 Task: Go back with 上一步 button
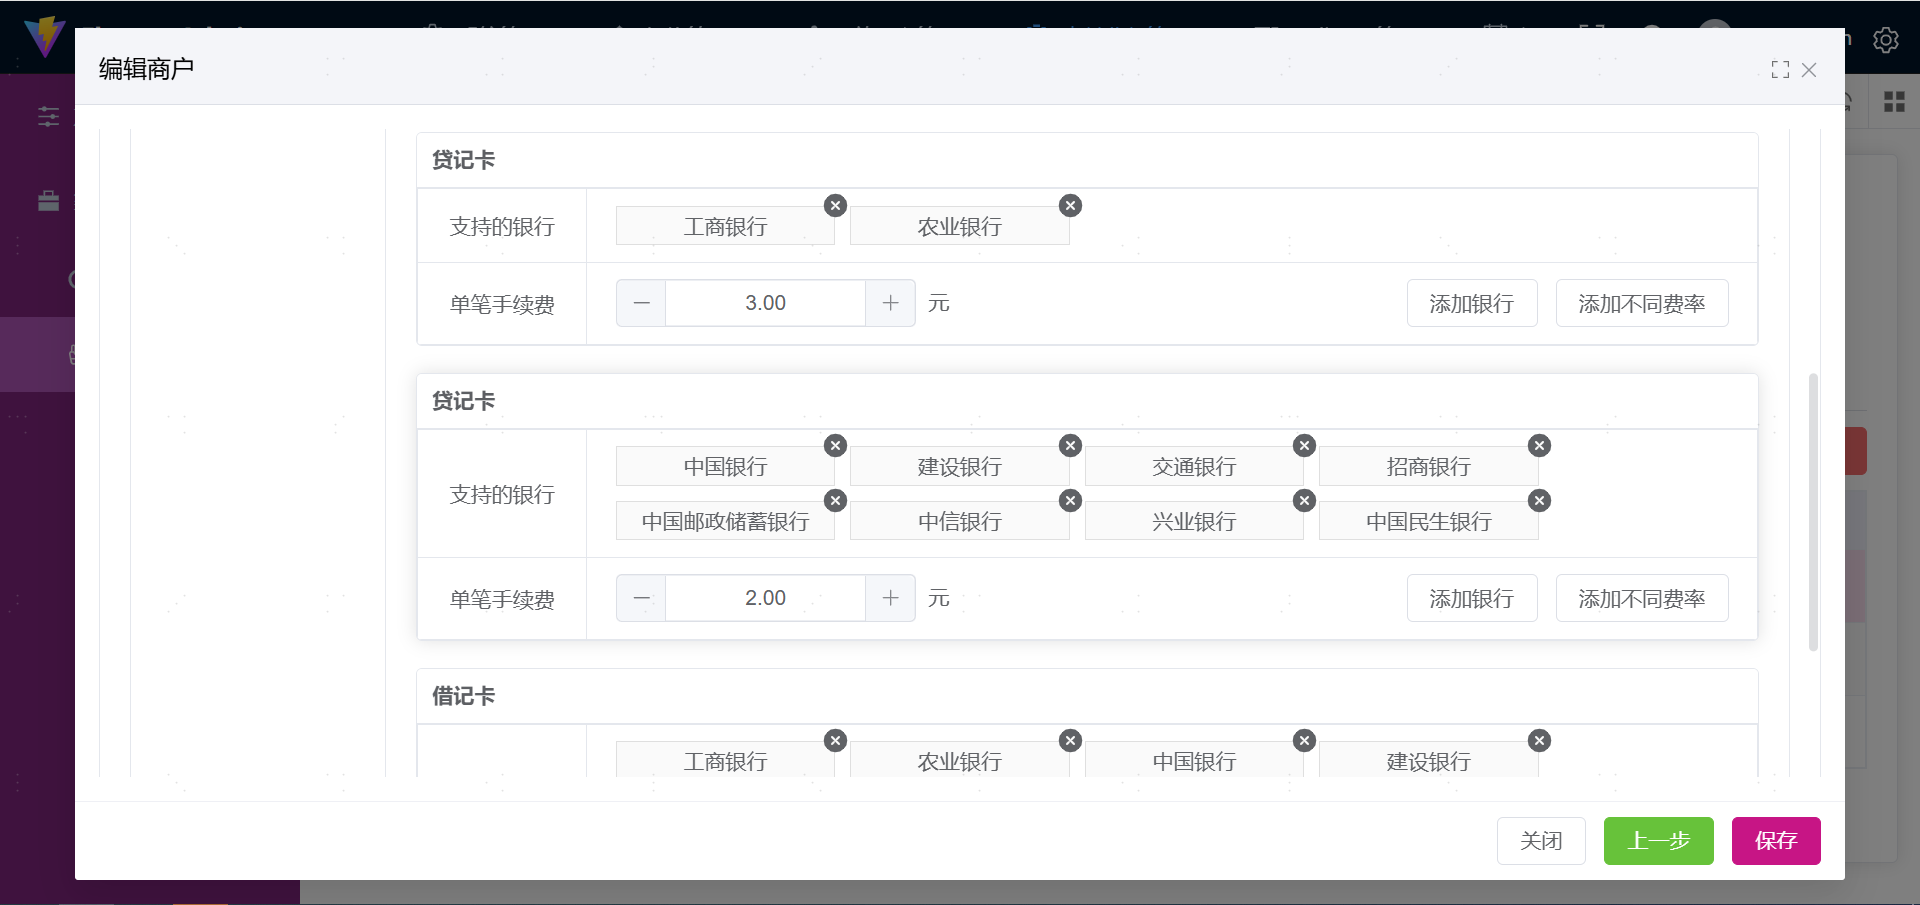pyautogui.click(x=1659, y=841)
